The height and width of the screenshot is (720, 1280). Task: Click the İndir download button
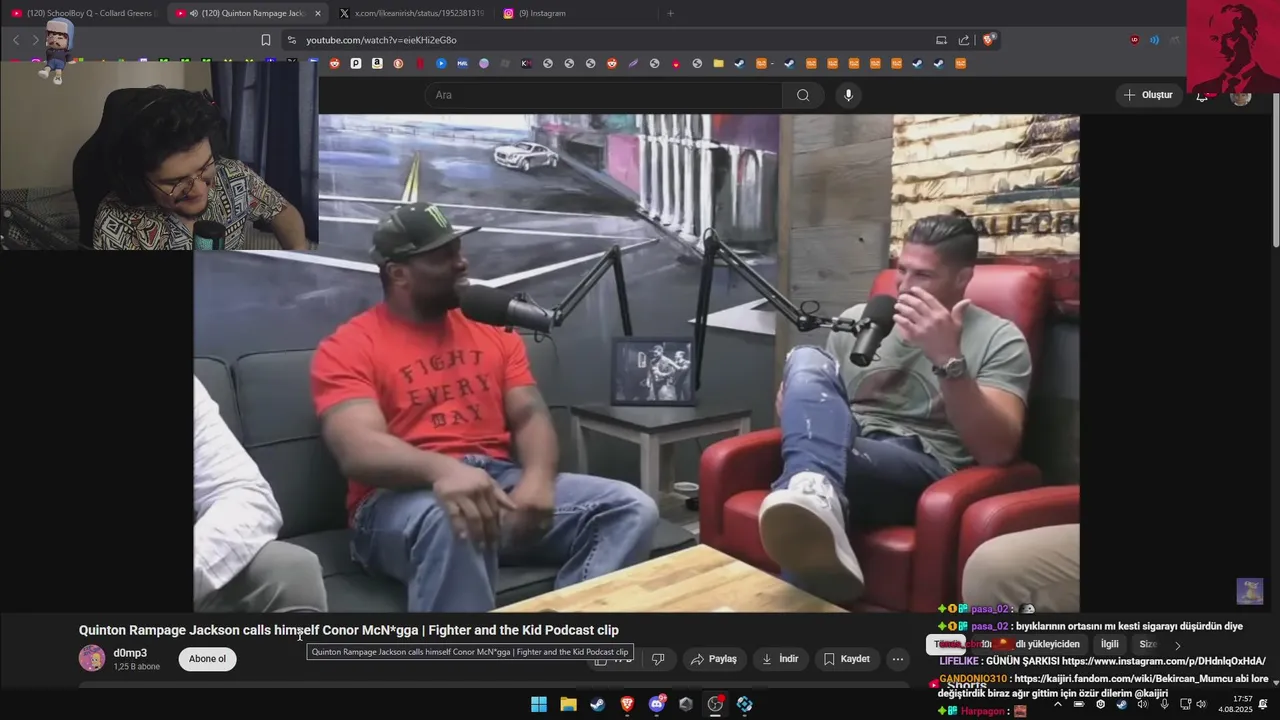[x=780, y=659]
